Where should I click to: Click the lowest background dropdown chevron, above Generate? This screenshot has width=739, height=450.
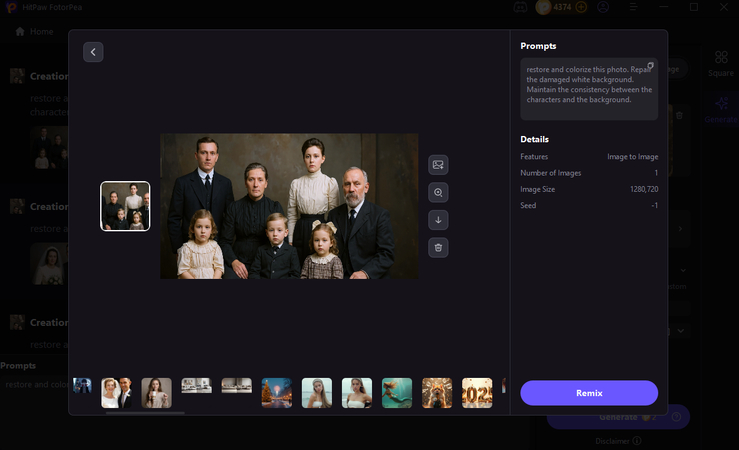coord(681,331)
